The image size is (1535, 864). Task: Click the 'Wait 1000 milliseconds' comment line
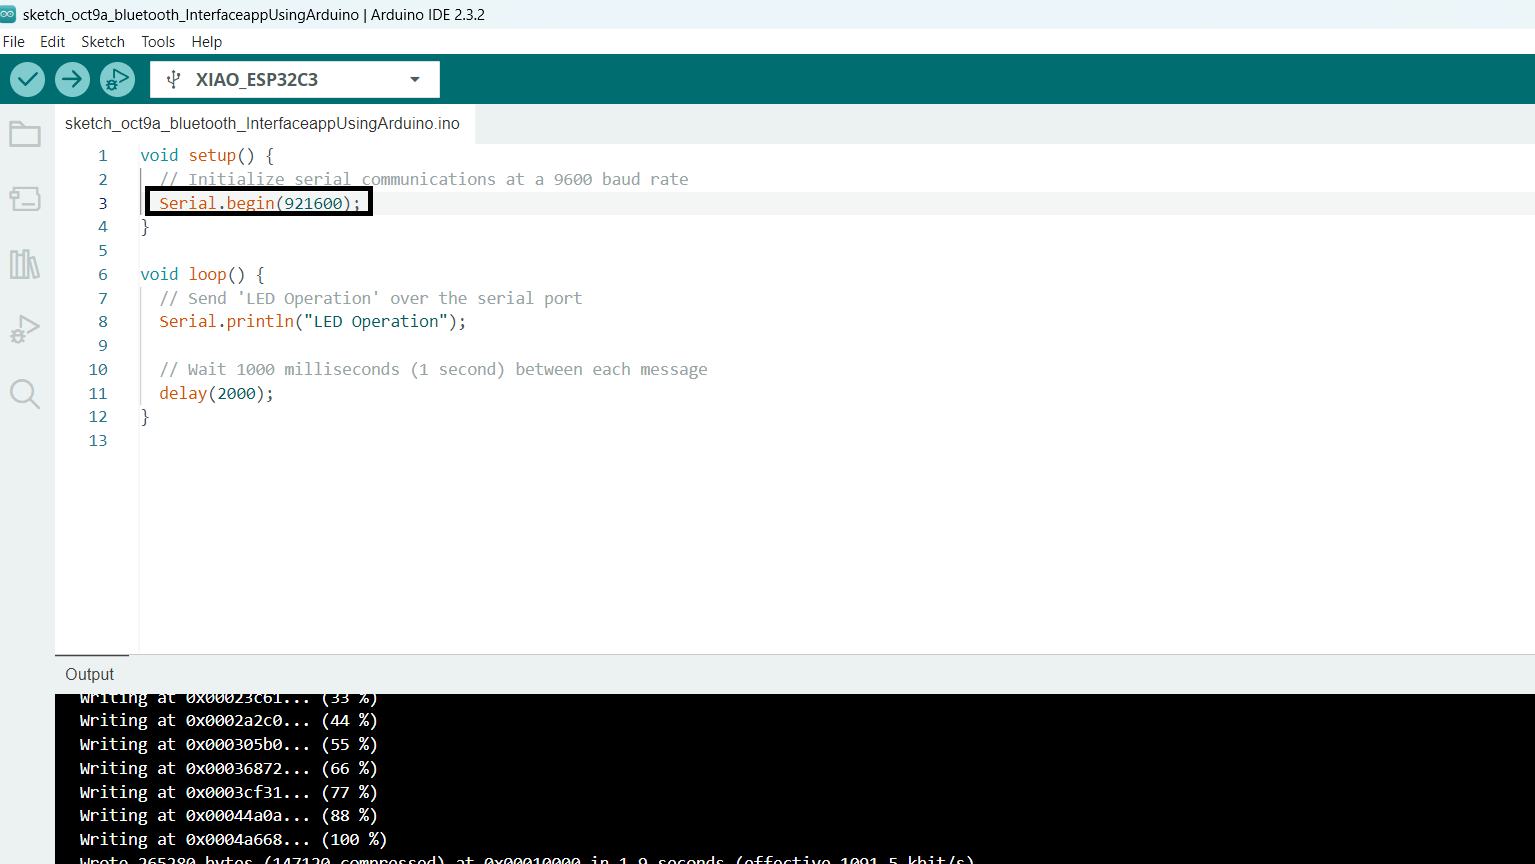point(433,370)
